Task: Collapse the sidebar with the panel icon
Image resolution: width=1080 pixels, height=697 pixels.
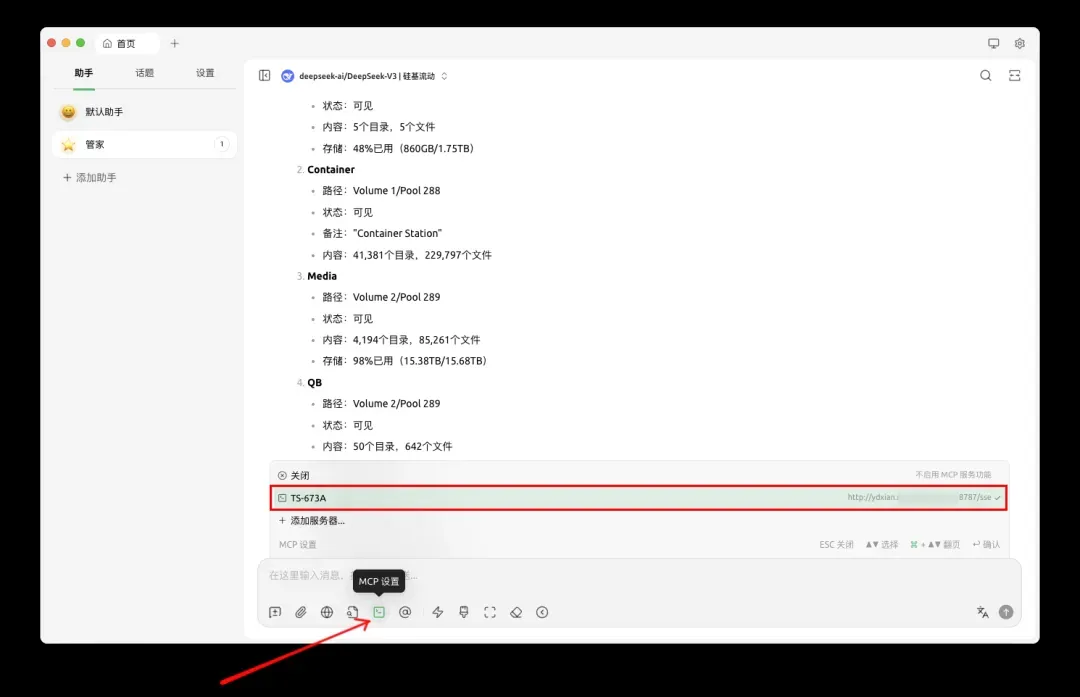Action: click(x=264, y=76)
